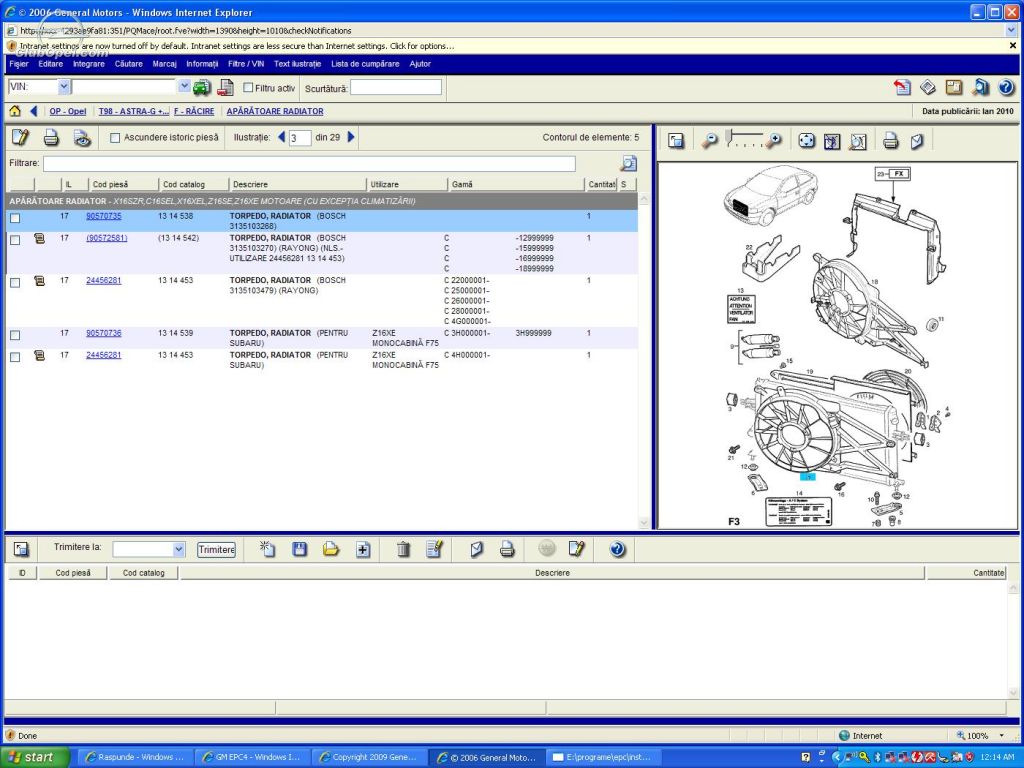The width and height of the screenshot is (1024, 768).
Task: Click the parts list vertical scrollbar
Action: click(x=643, y=360)
